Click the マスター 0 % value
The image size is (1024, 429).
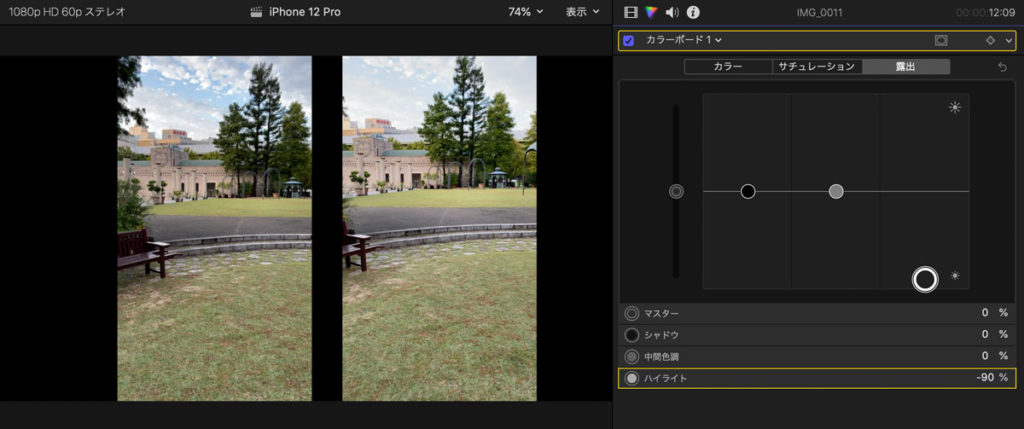[995, 313]
